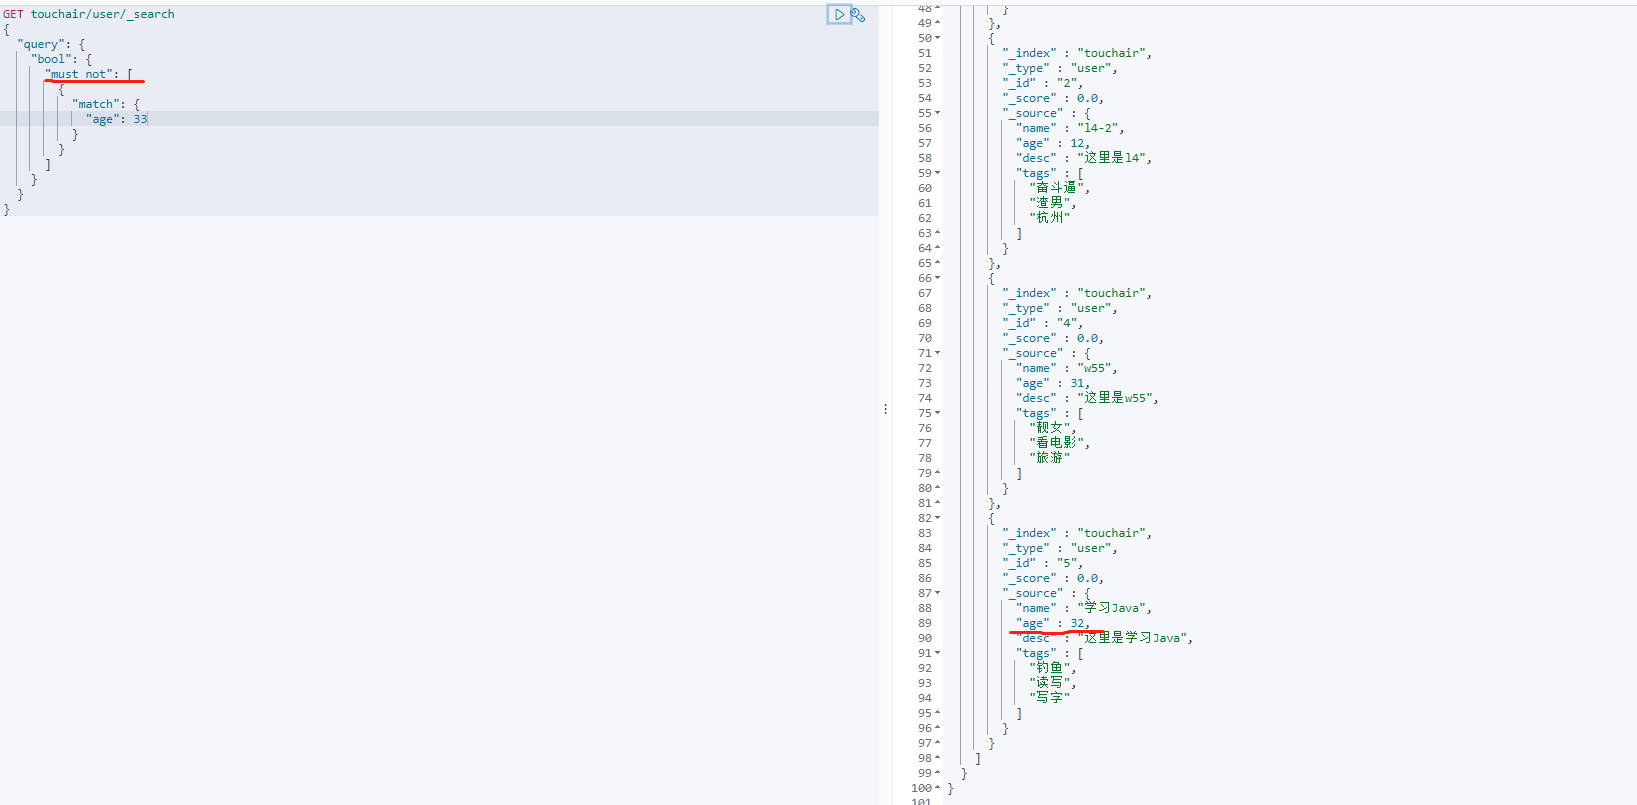Image resolution: width=1637 pixels, height=805 pixels.
Task: Send the request with the play button
Action: pos(839,14)
